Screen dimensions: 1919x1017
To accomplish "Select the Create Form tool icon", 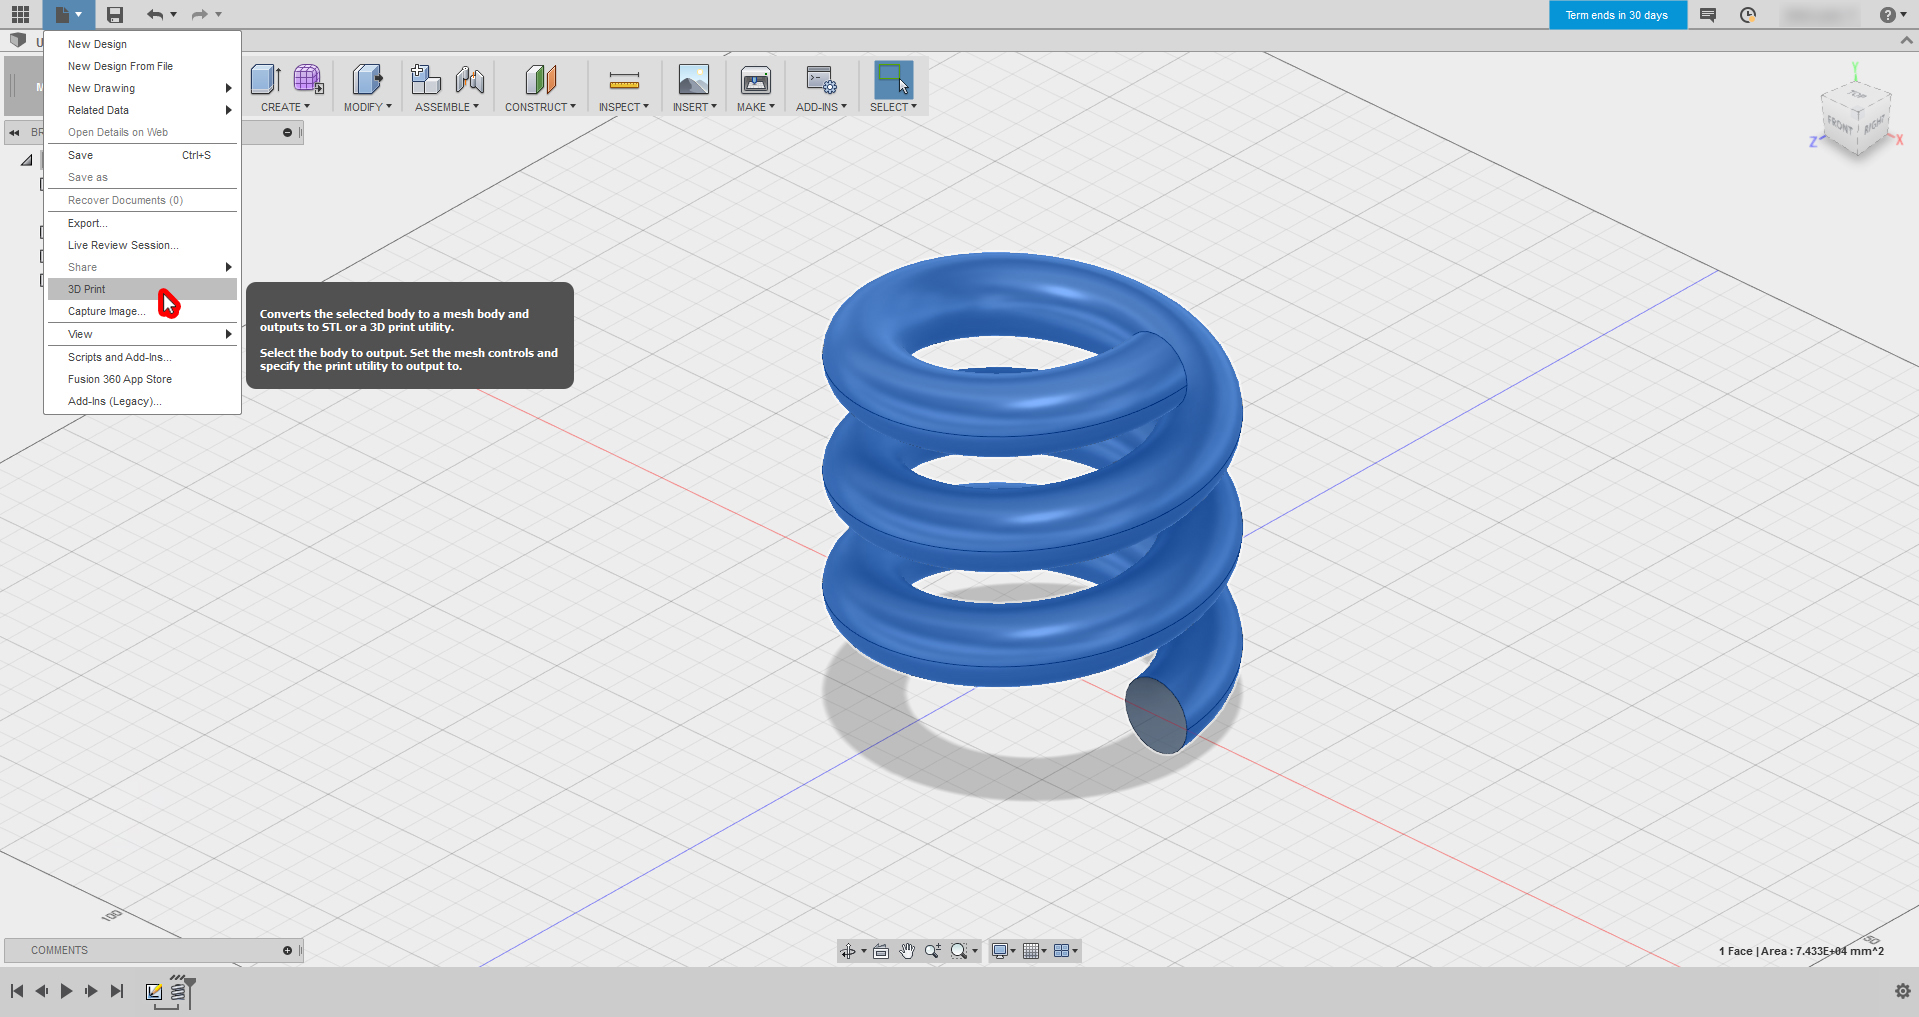I will point(308,80).
